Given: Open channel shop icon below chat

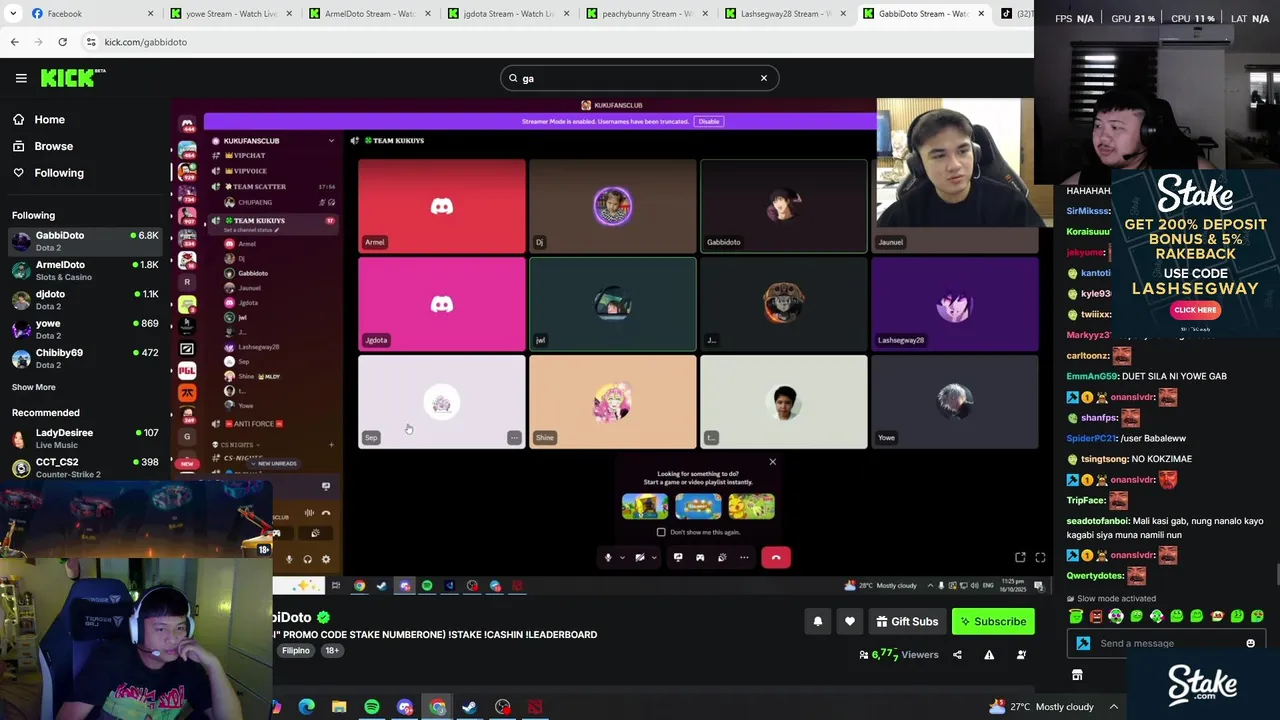Looking at the screenshot, I should (1077, 675).
